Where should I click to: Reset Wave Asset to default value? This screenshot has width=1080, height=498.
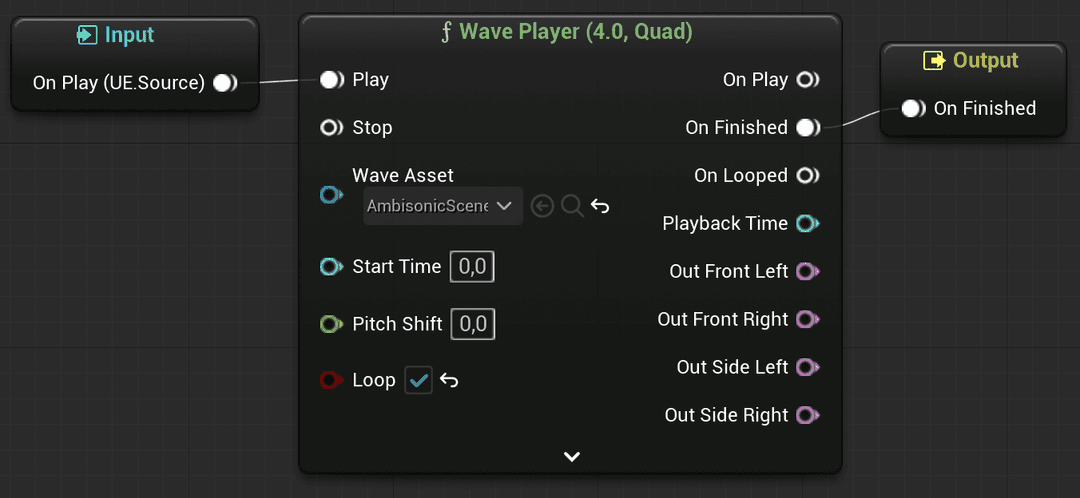point(601,206)
